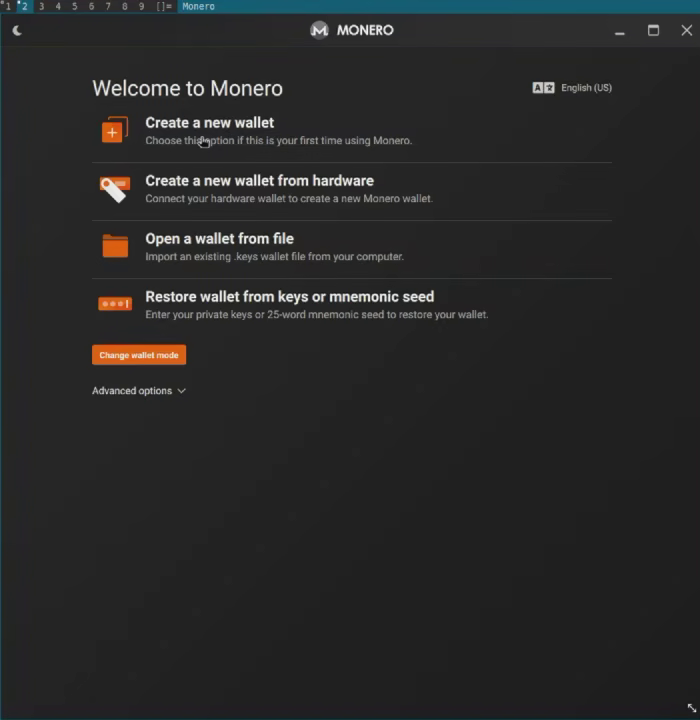Switch to workspace 1 in the top bar

coord(8,6)
